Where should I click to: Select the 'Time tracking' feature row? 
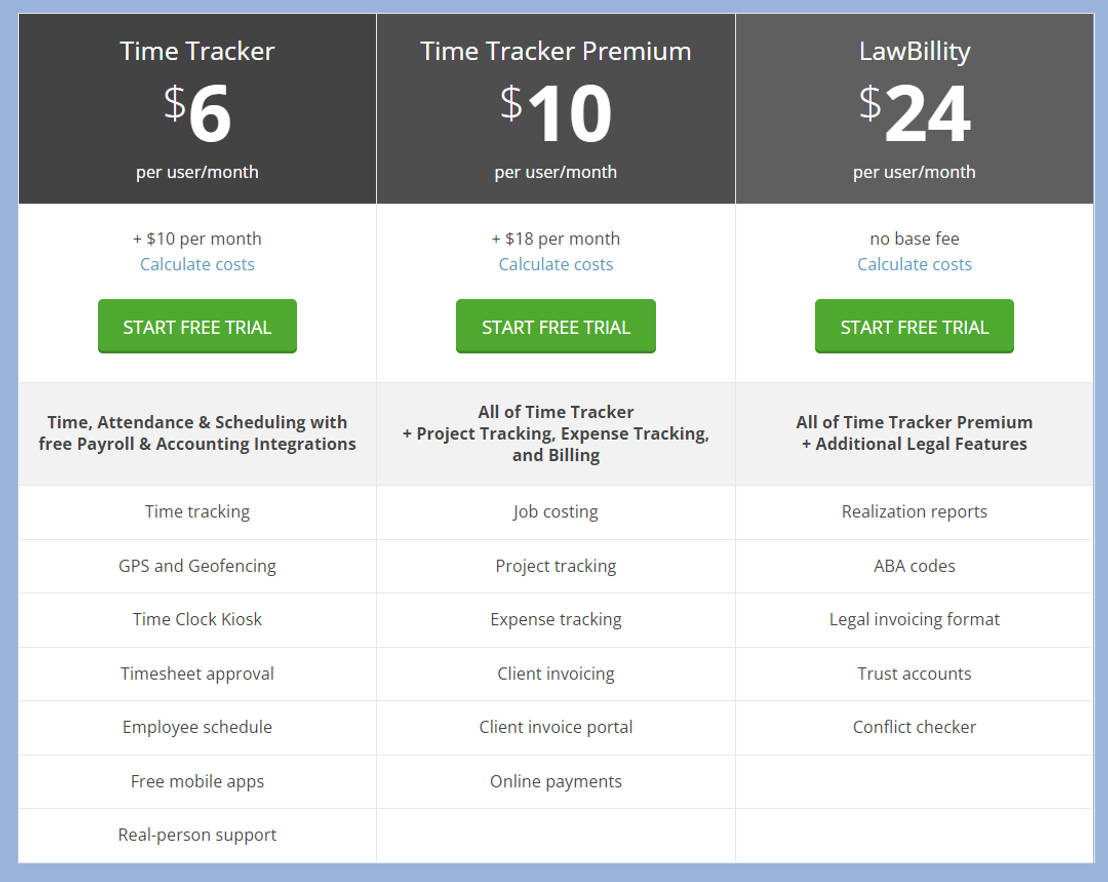tap(197, 512)
